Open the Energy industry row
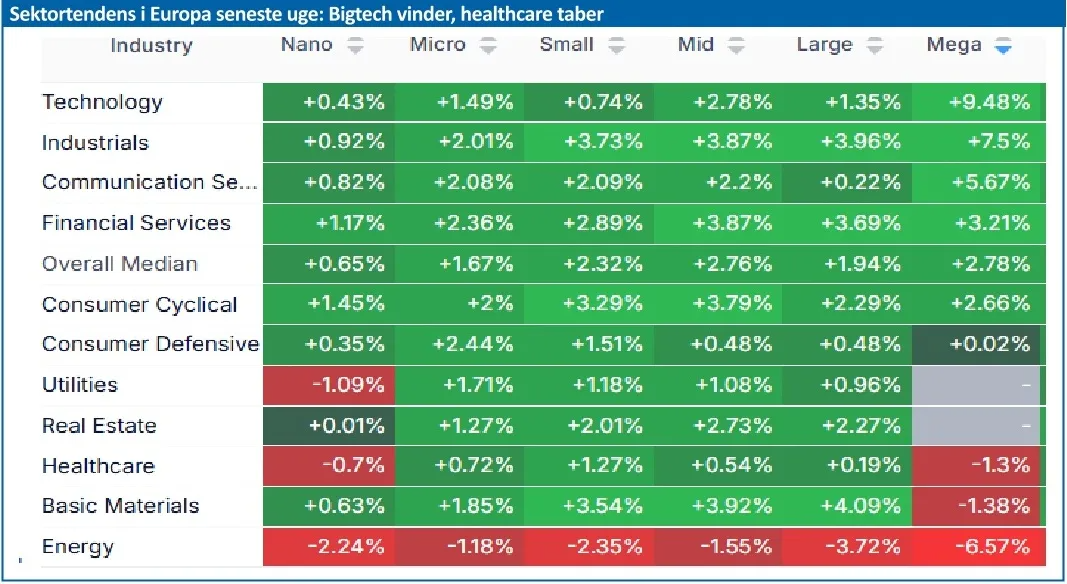 (78, 547)
